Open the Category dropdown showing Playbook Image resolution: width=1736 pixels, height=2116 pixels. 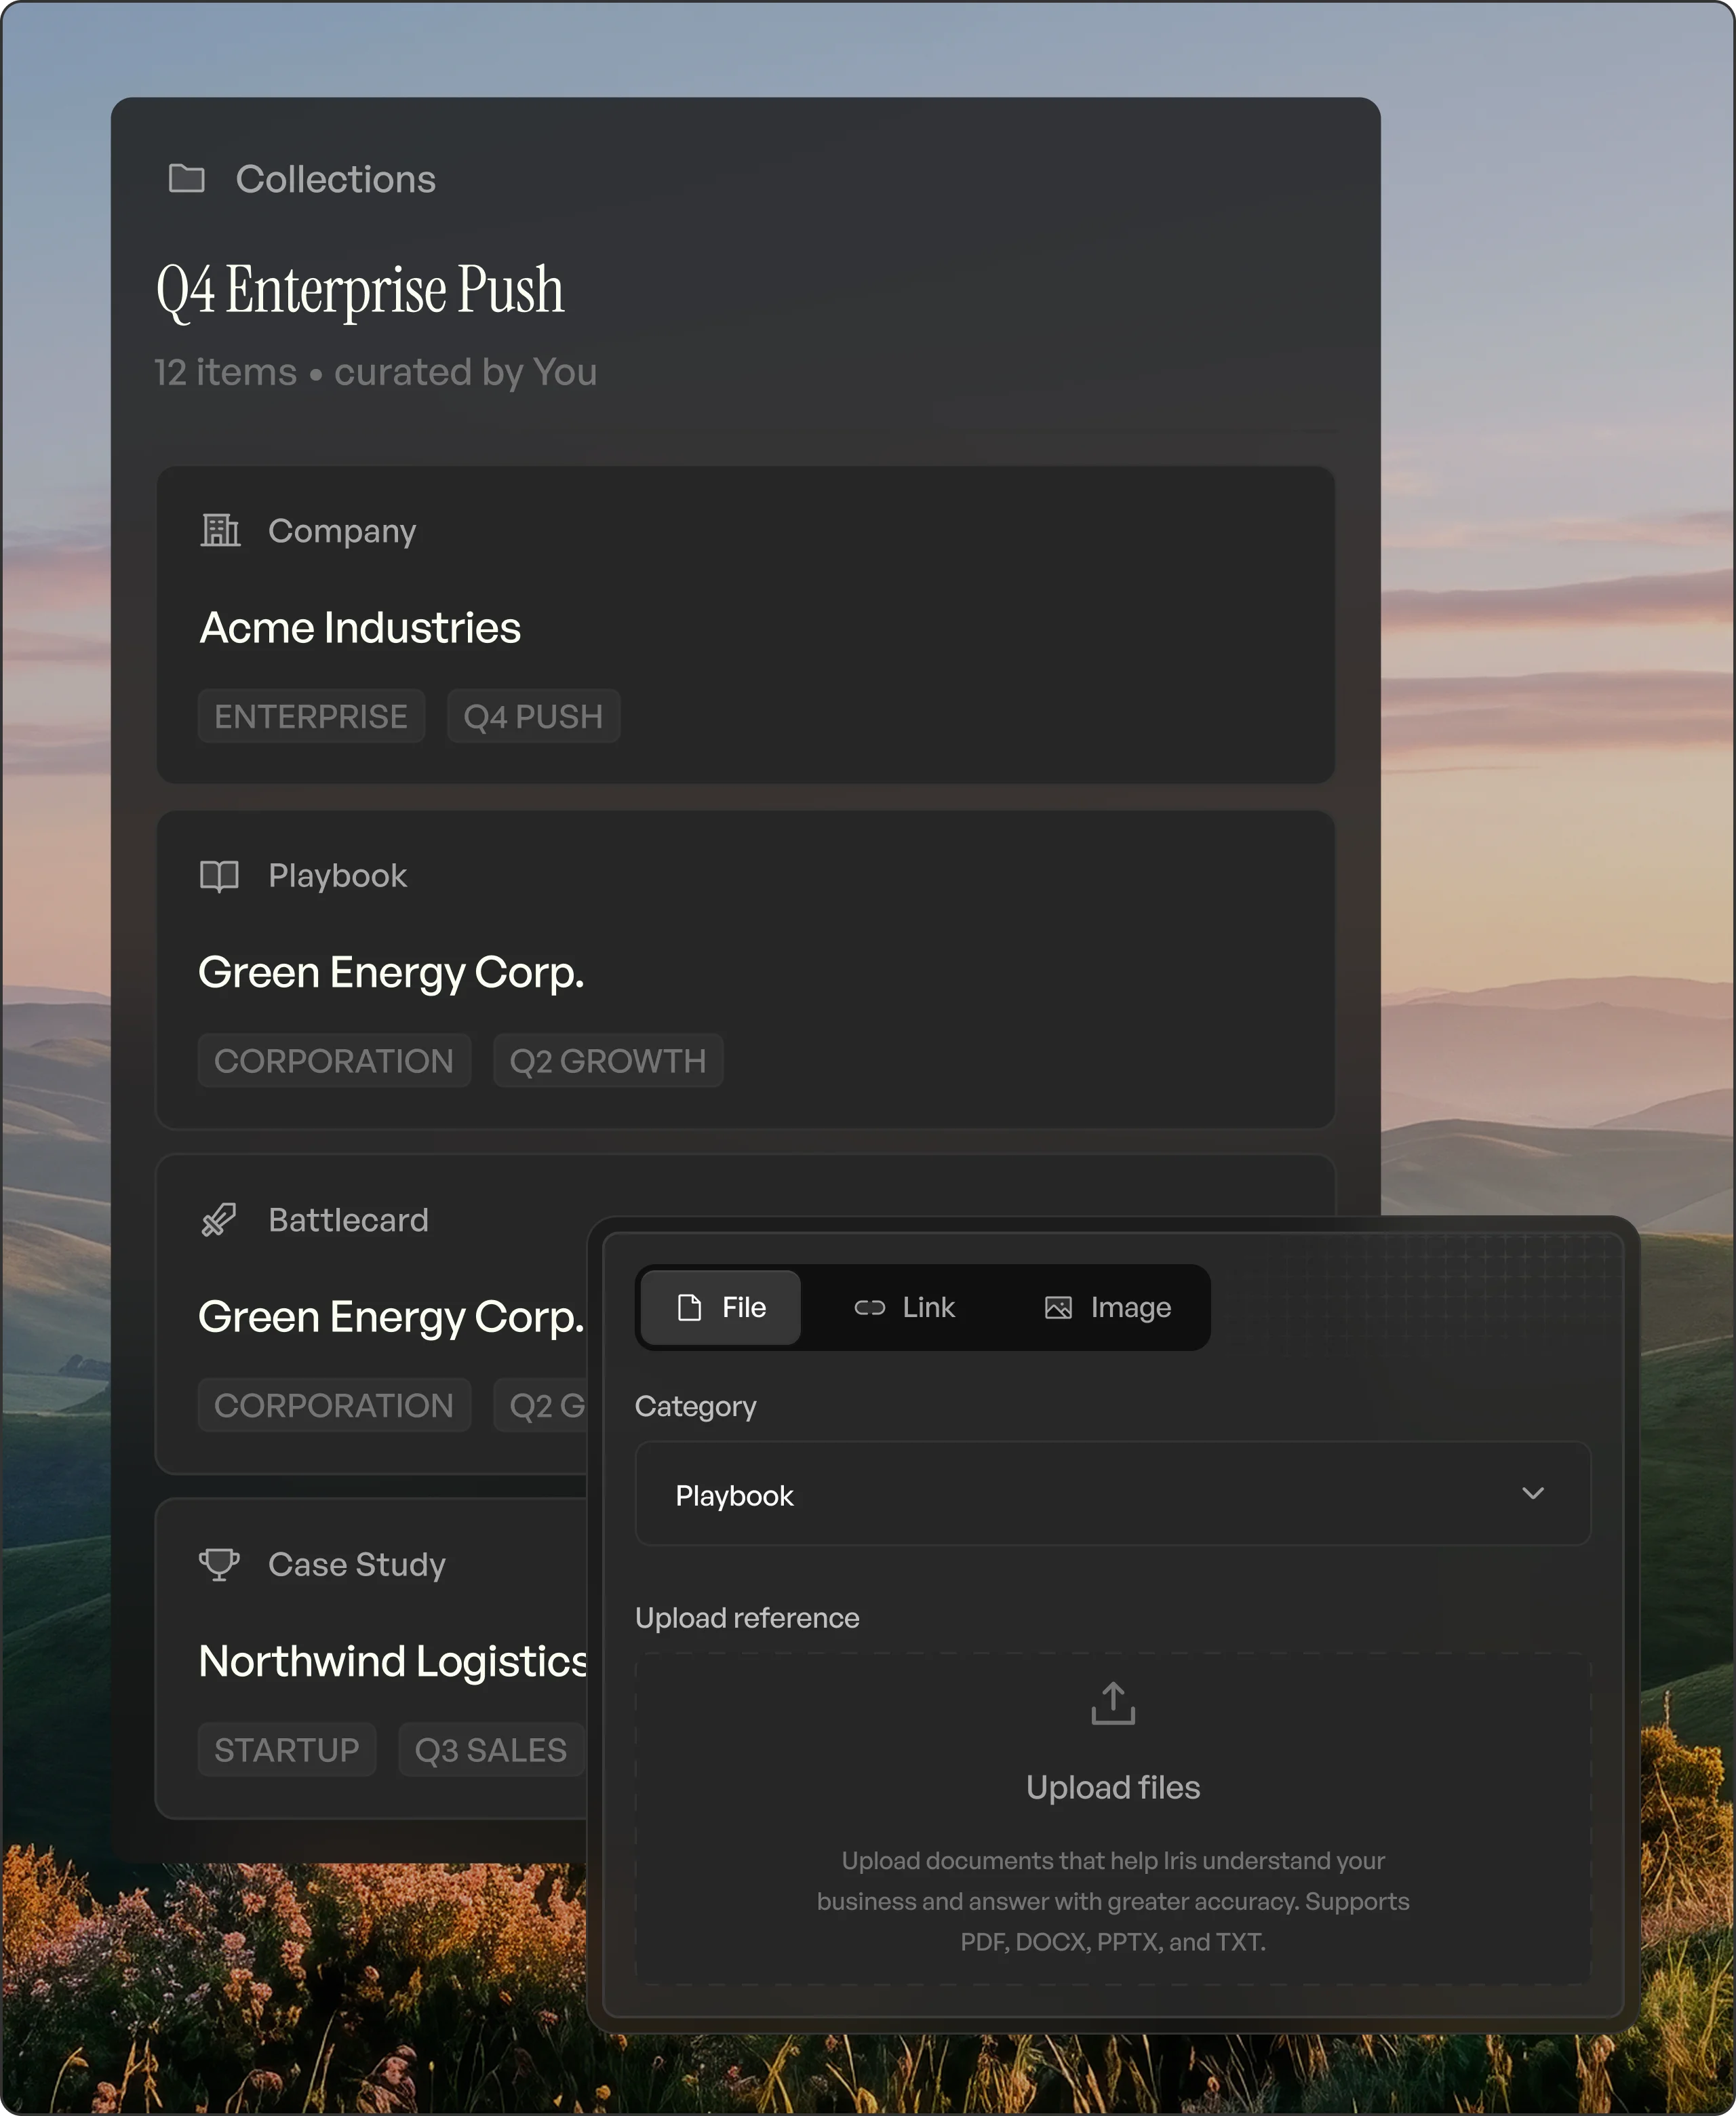tap(1112, 1494)
